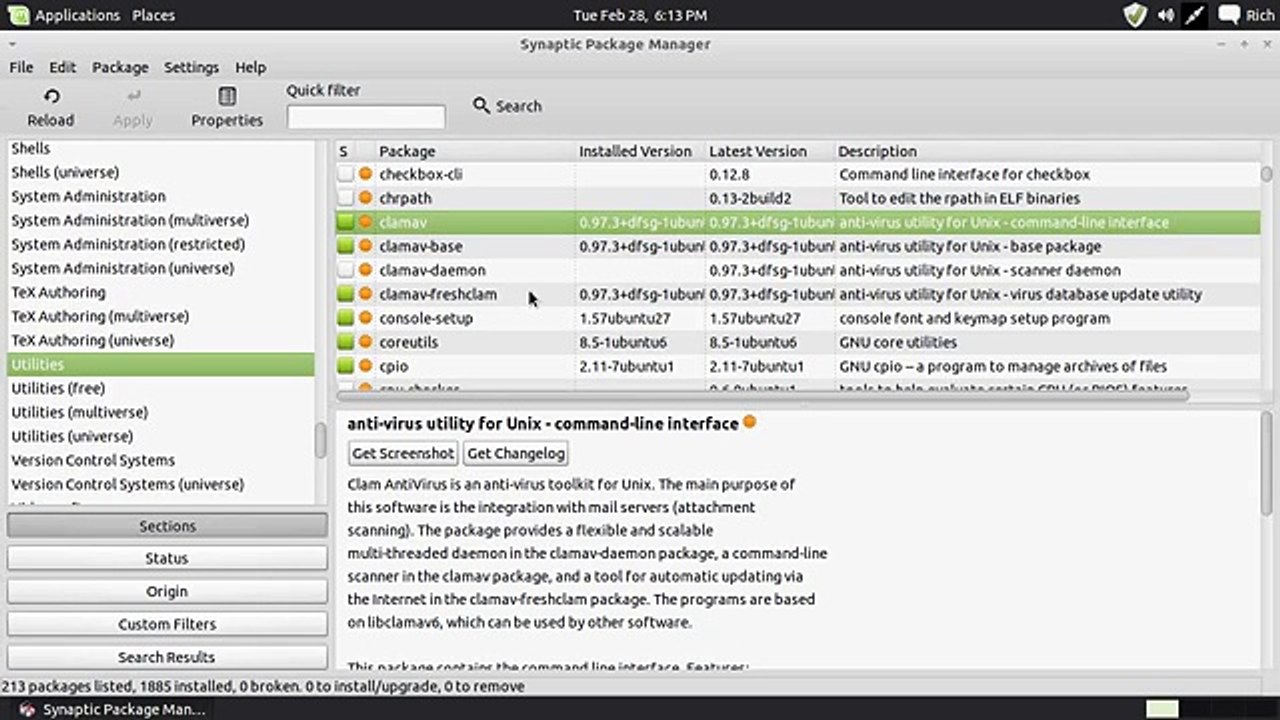Select the Utilities (free) section
Screen dimensions: 1280x720
[58, 388]
